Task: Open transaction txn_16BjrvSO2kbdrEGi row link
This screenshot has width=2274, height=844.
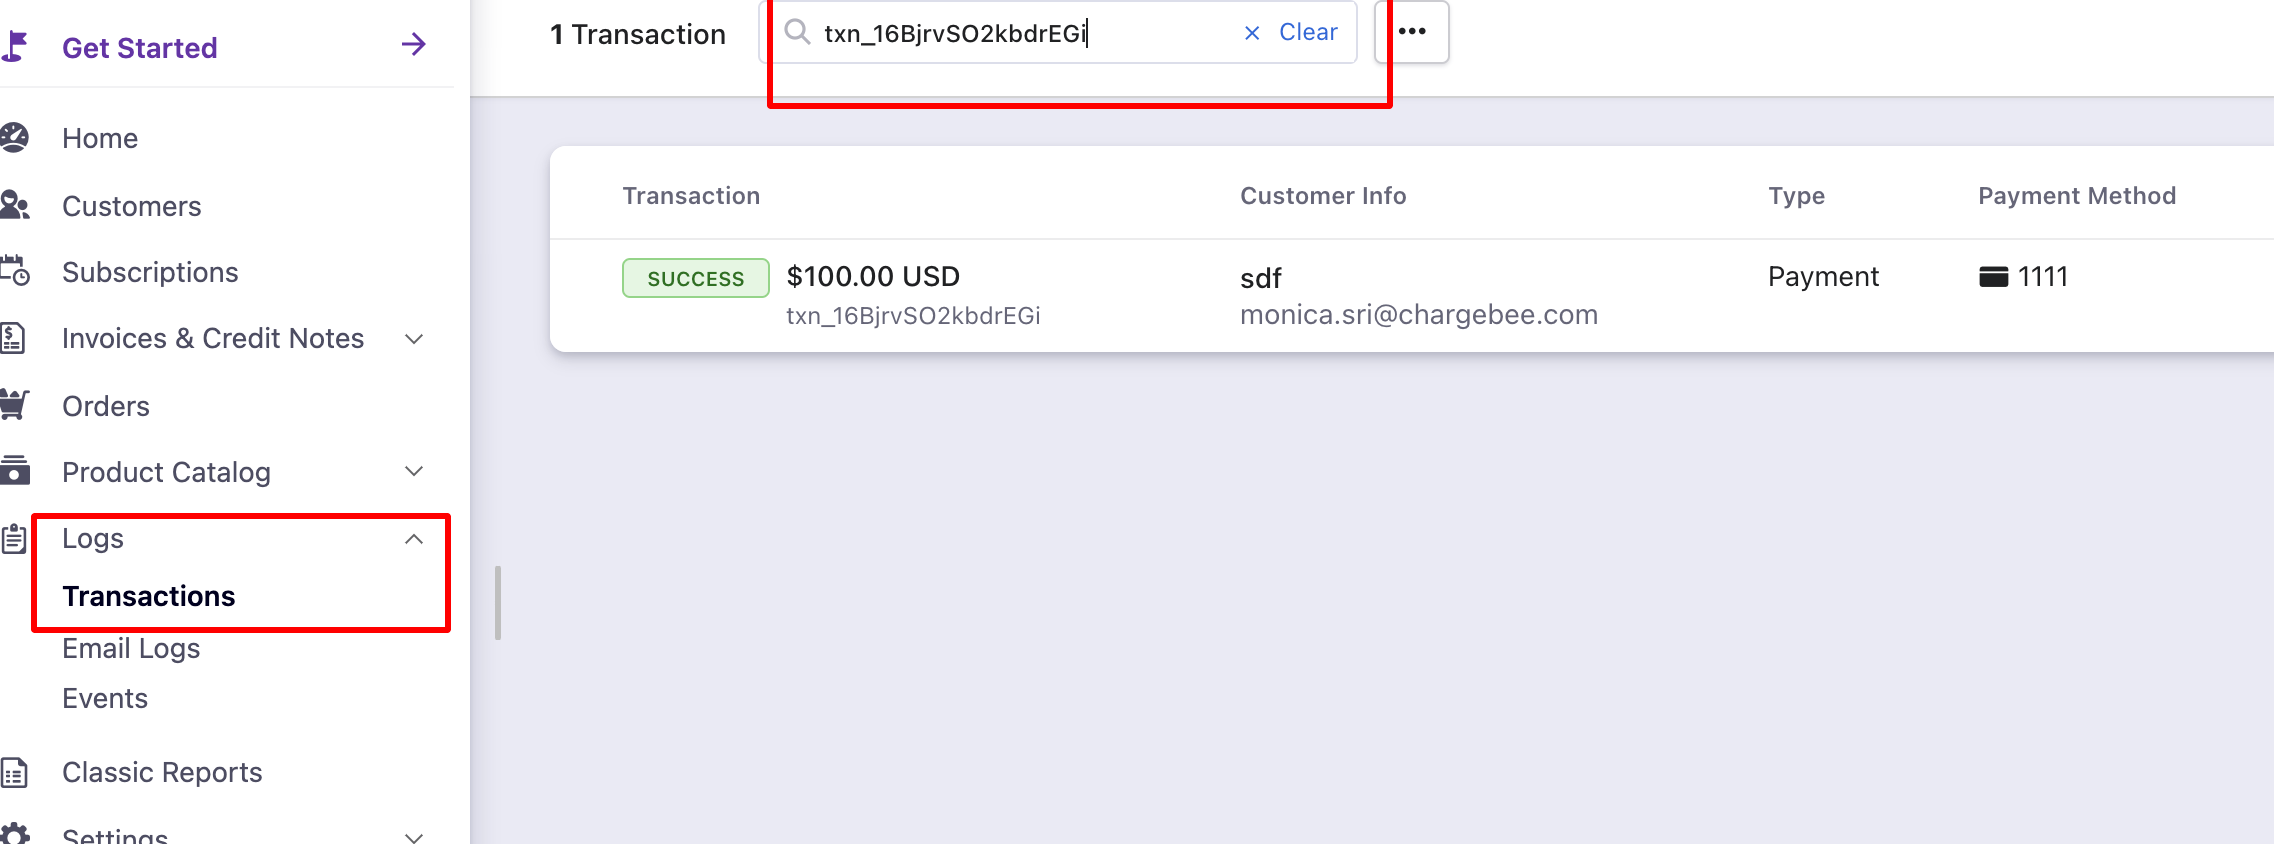Action: coord(912,316)
